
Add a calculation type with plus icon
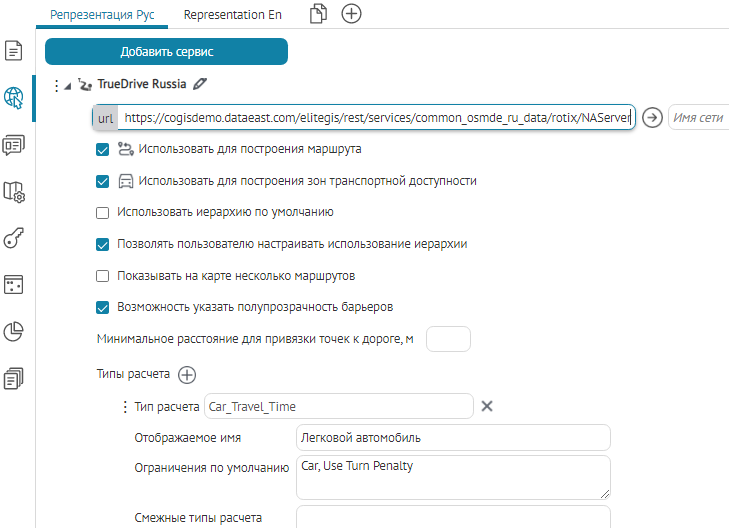pos(187,375)
